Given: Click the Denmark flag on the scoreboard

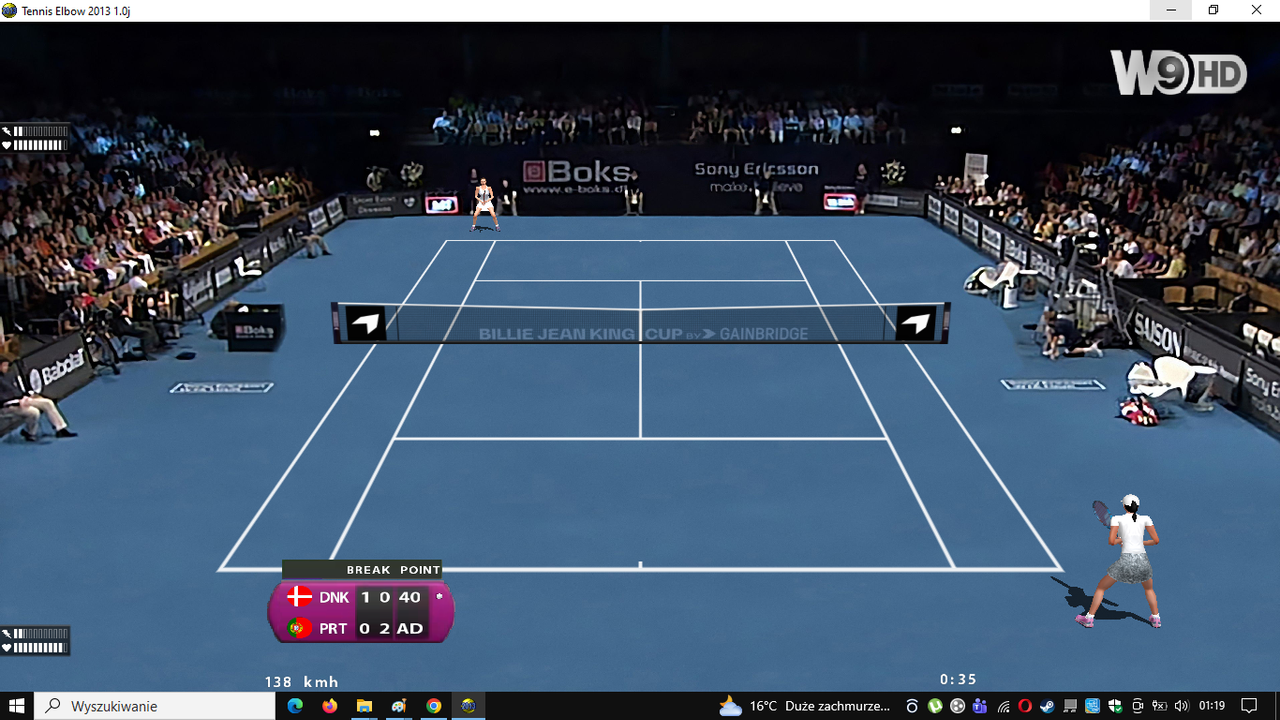Looking at the screenshot, I should [299, 597].
